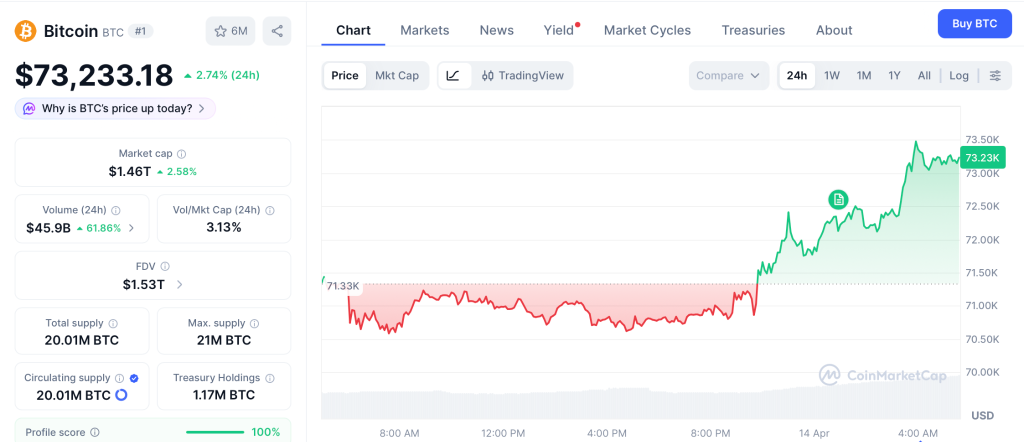Screen dimensions: 1024x442
Task: Switch to the Market Cycles tab
Action: [647, 30]
